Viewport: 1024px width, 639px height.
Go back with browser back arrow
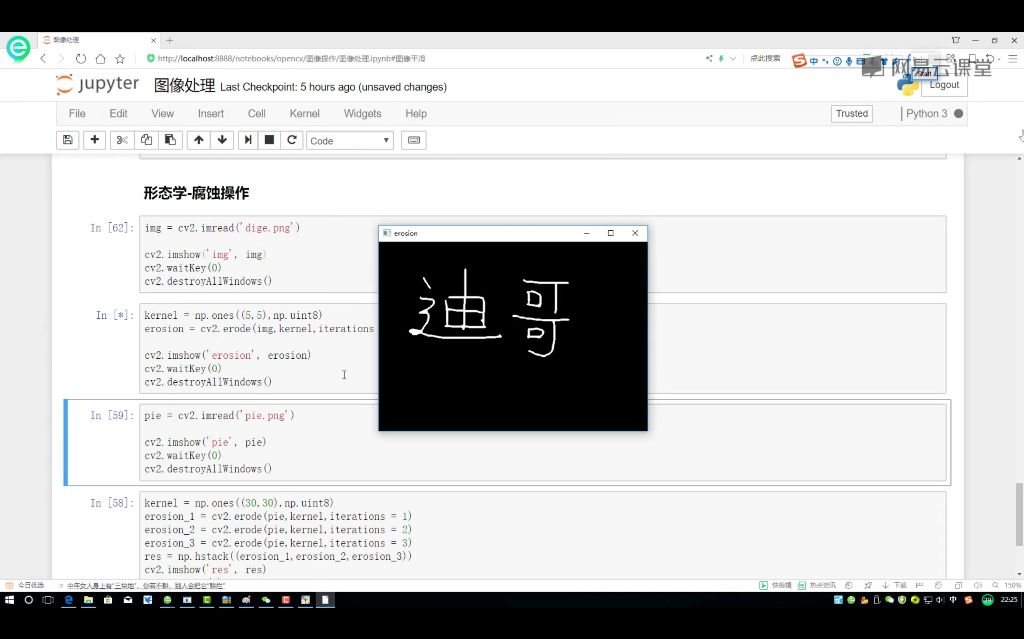44,59
